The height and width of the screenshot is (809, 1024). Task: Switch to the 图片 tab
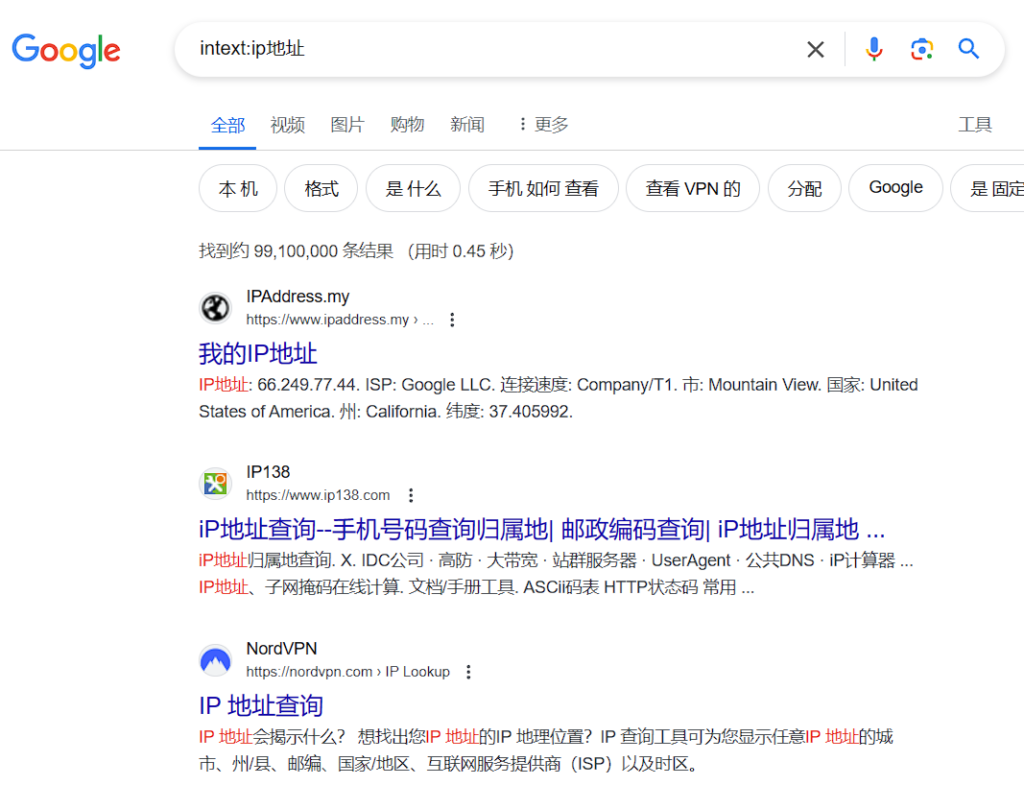tap(347, 125)
